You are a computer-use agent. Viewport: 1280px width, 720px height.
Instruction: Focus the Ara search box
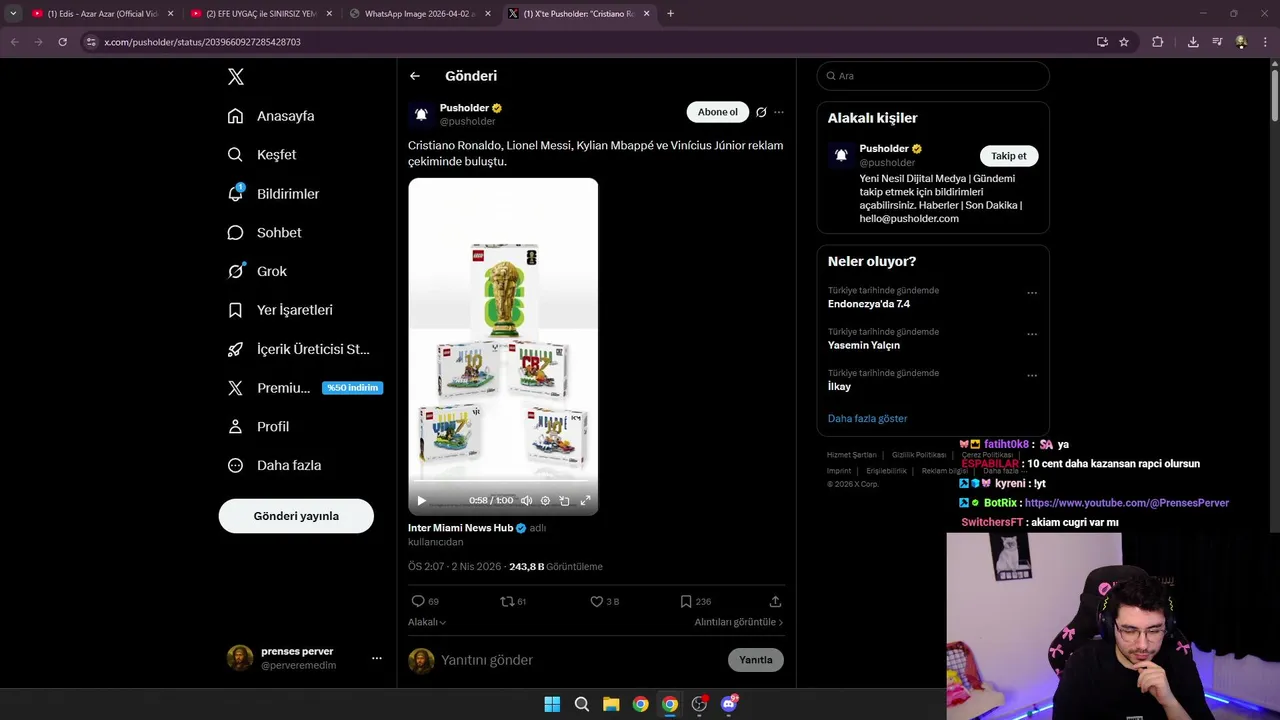coord(933,76)
